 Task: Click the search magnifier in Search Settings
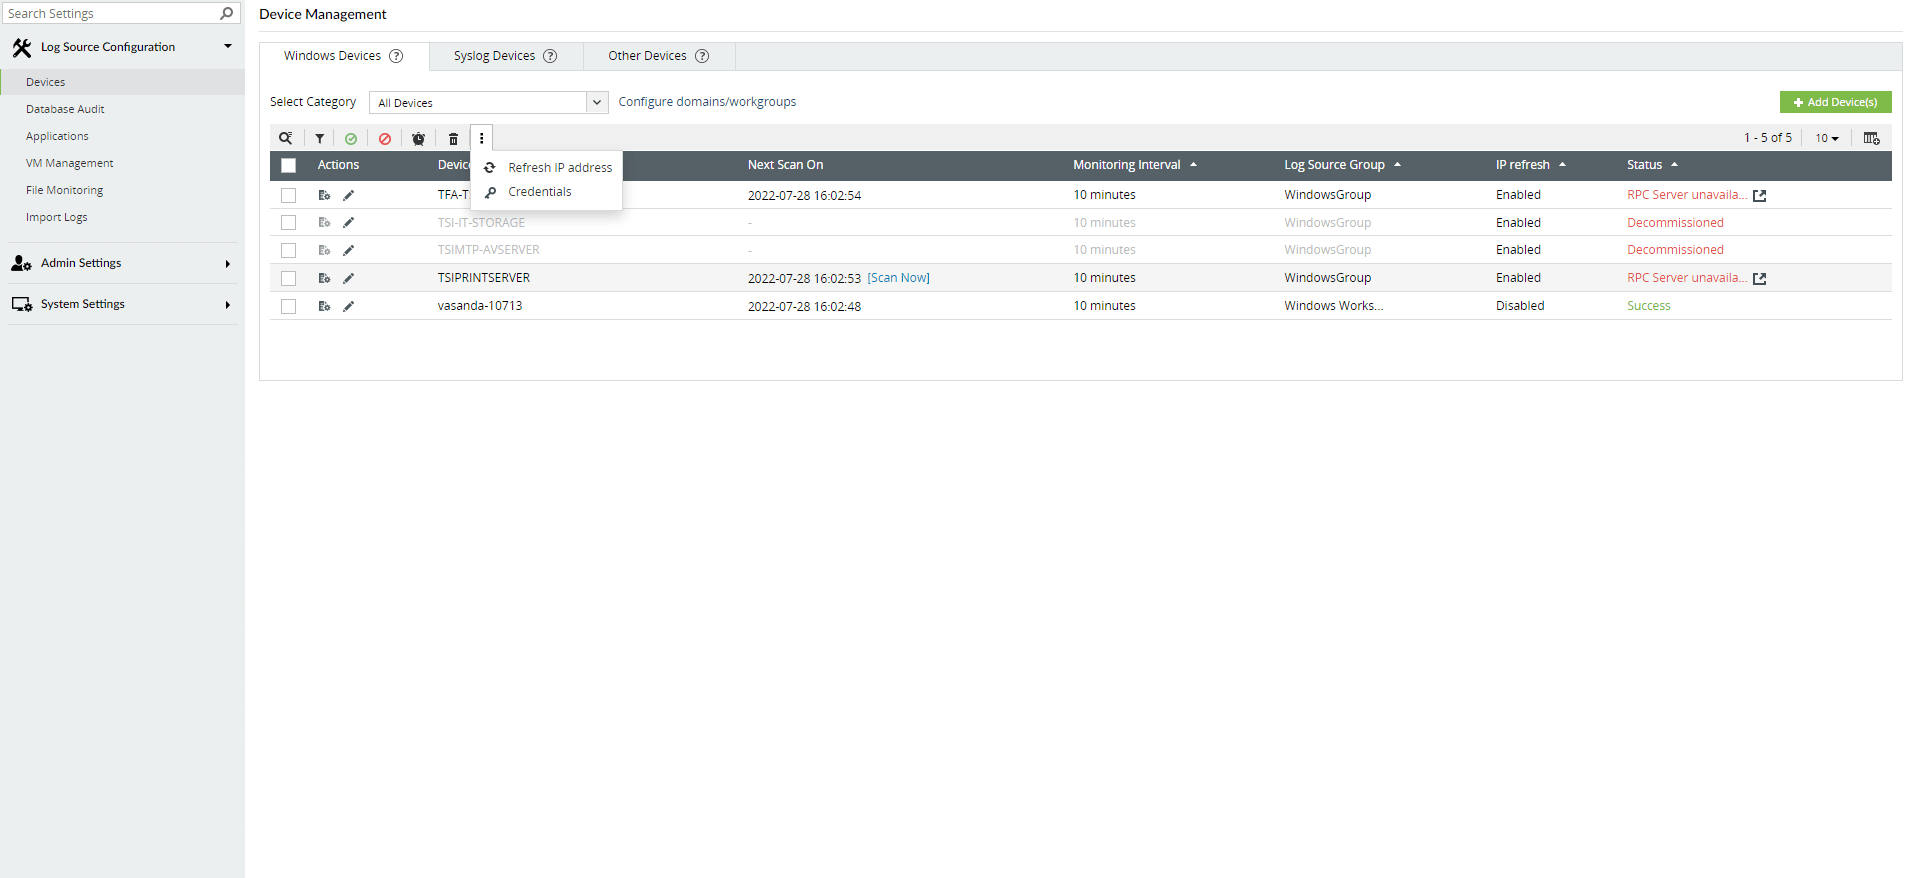[x=227, y=13]
